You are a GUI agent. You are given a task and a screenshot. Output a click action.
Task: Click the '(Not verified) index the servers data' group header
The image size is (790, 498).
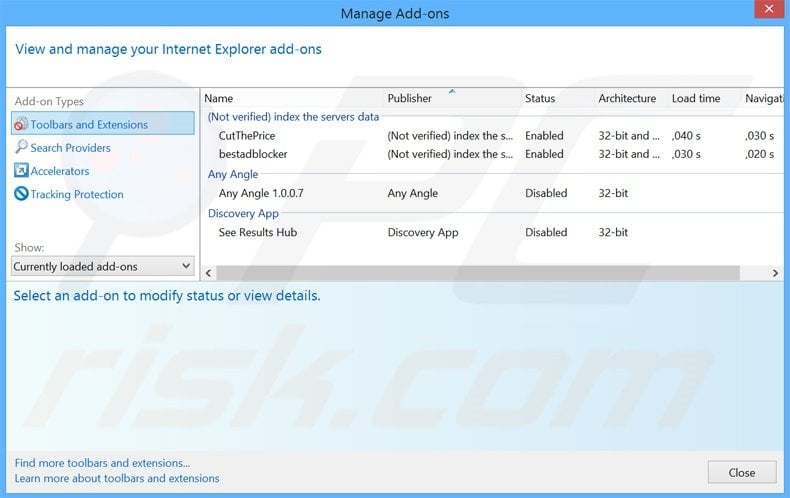point(293,117)
